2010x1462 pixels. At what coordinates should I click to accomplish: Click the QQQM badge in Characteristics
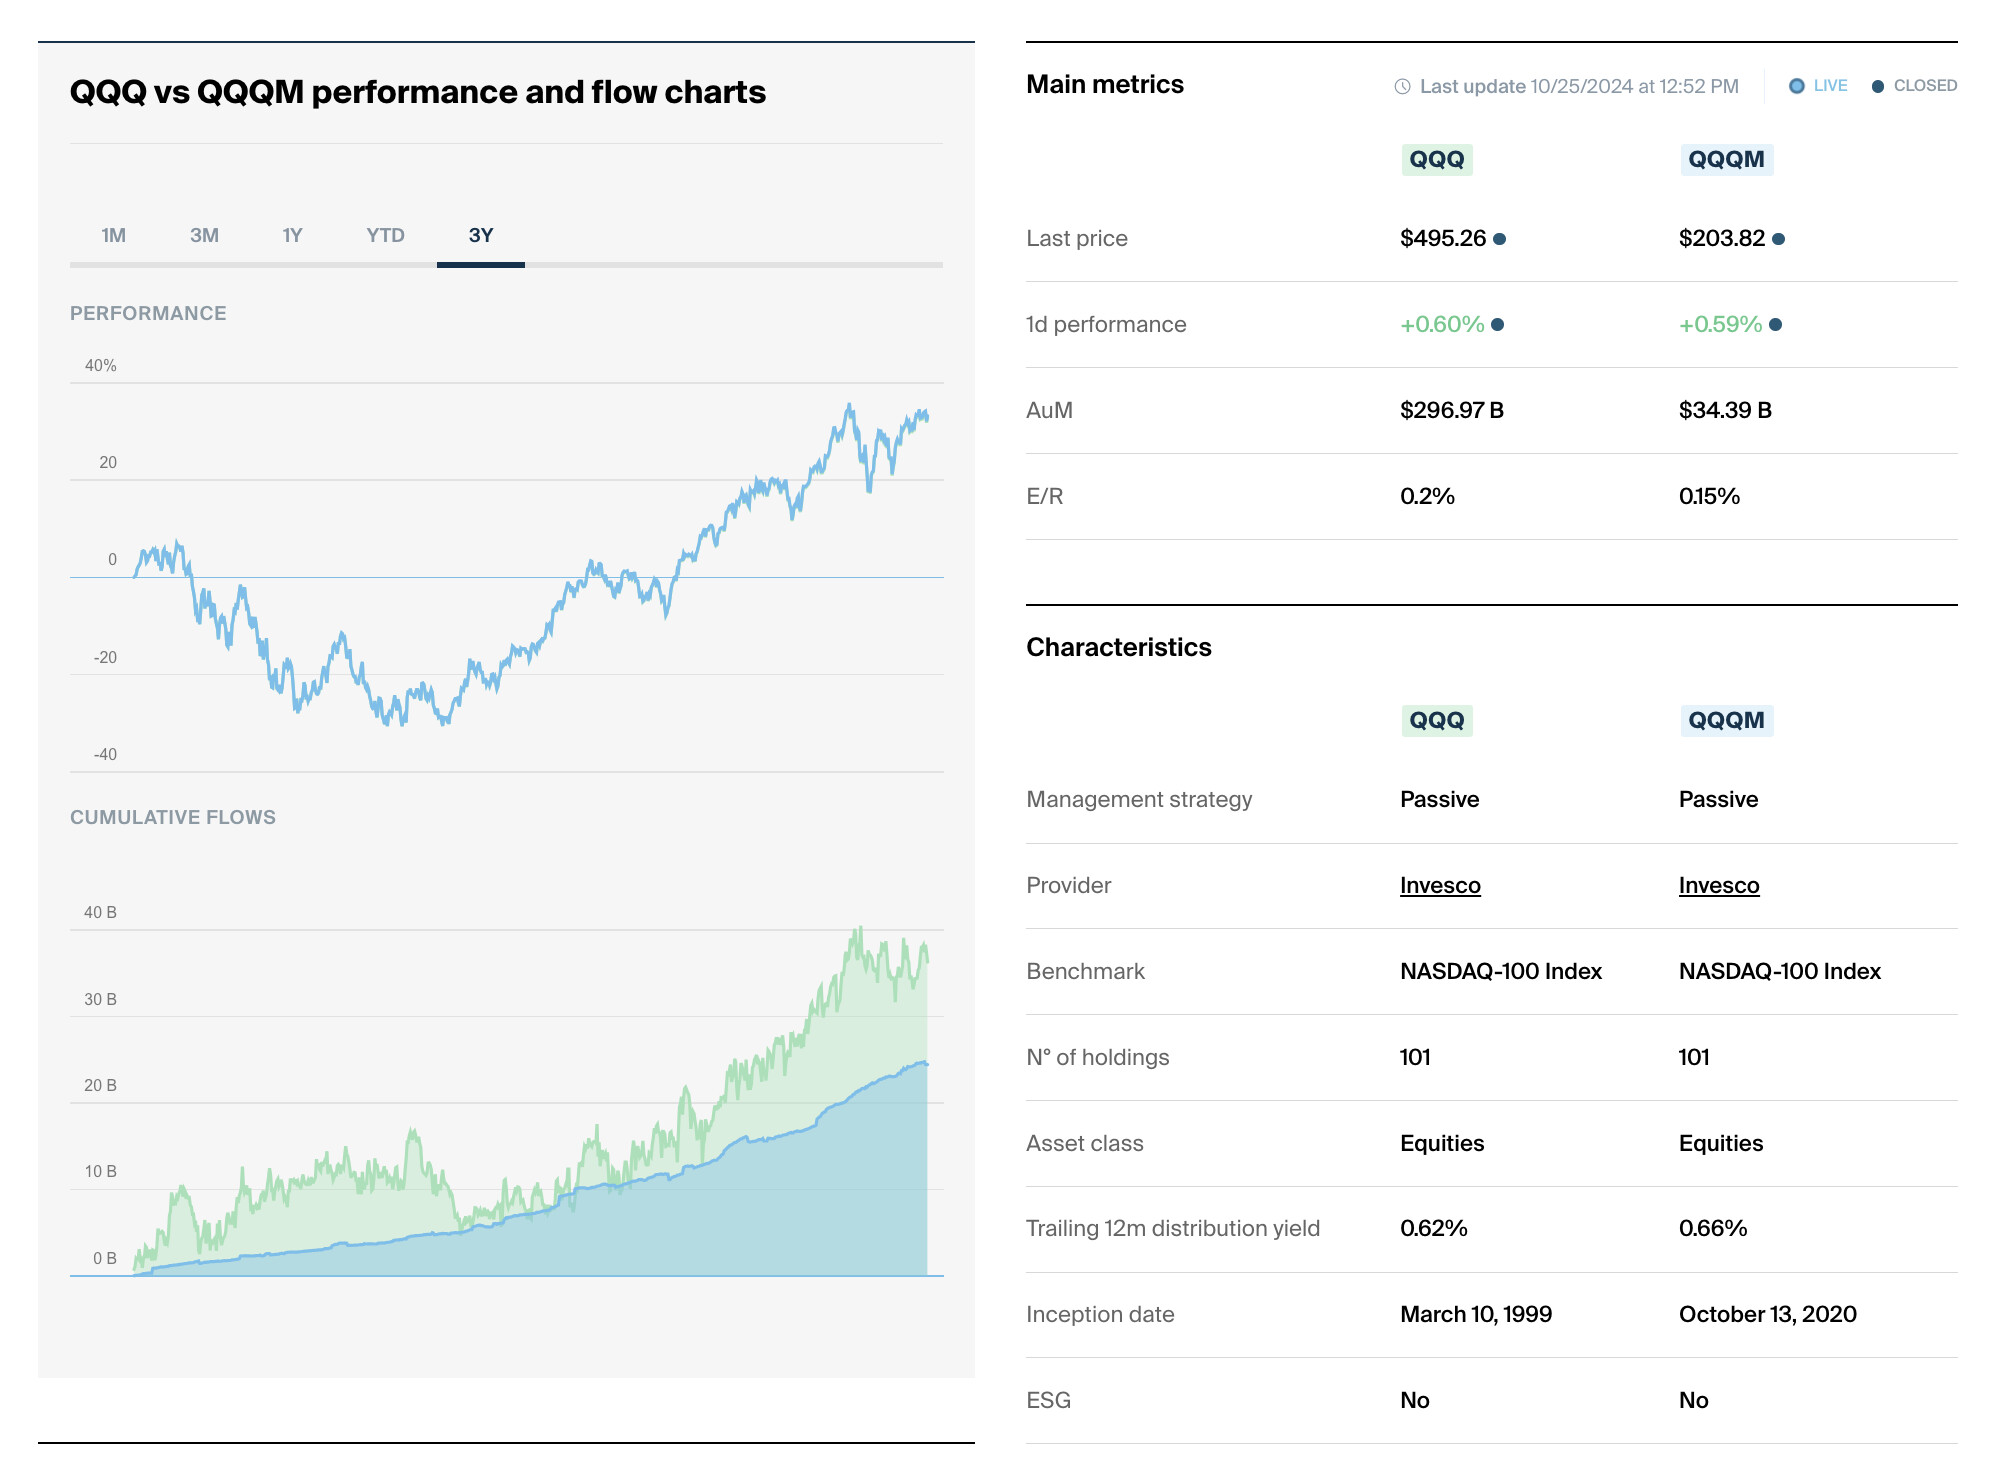[1727, 721]
